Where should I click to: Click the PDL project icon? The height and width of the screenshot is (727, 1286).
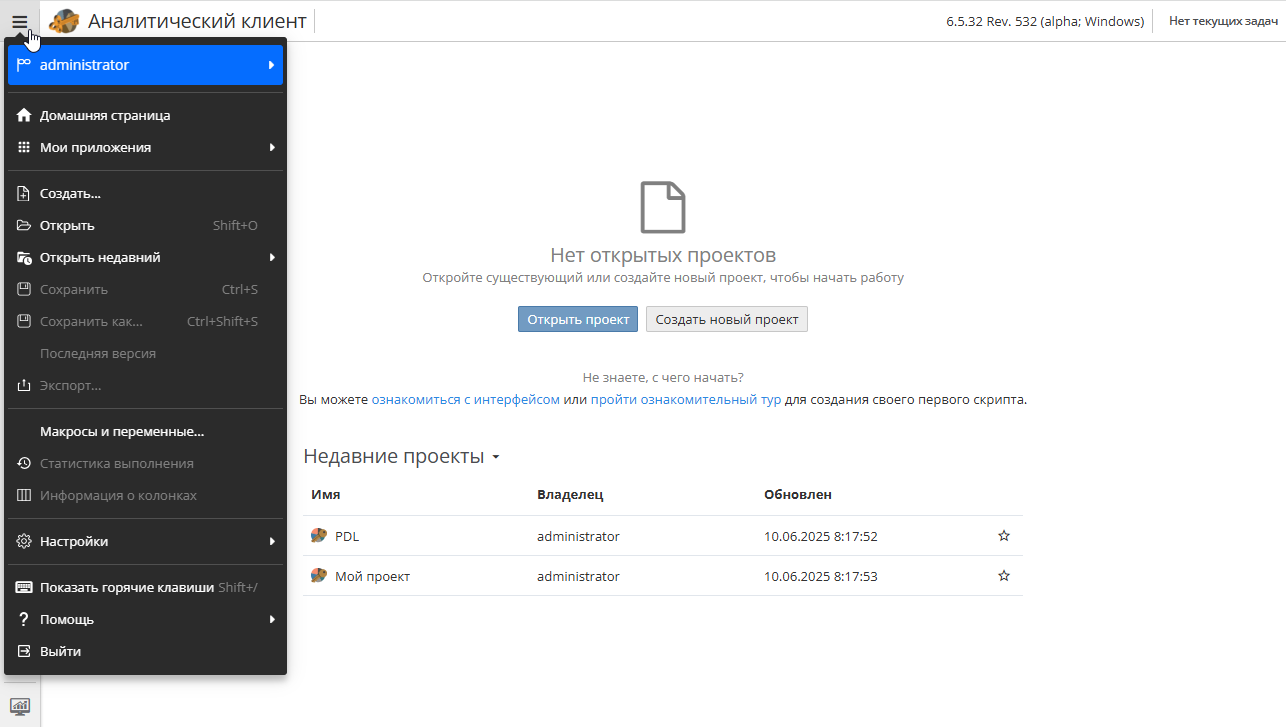click(319, 536)
